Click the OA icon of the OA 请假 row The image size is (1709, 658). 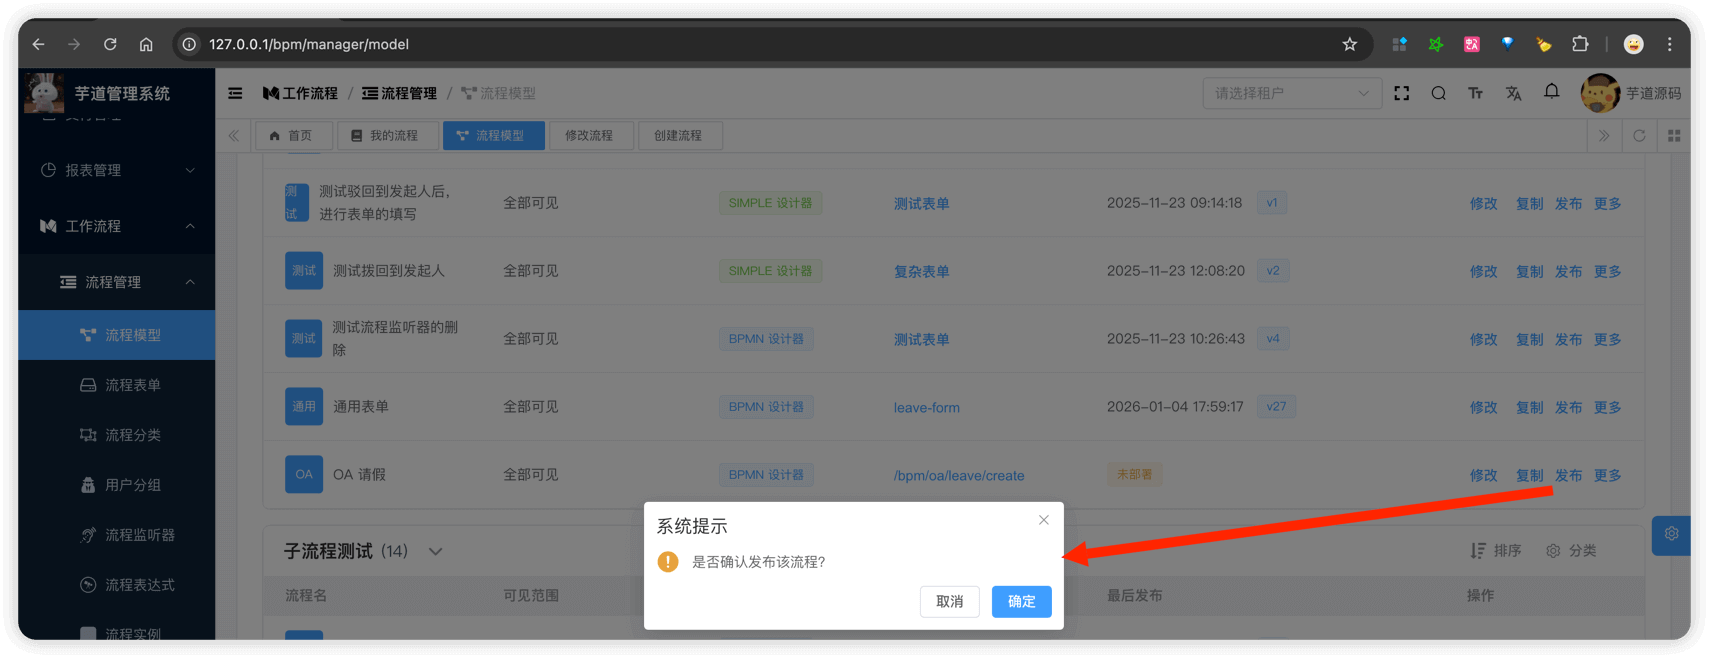pos(304,474)
